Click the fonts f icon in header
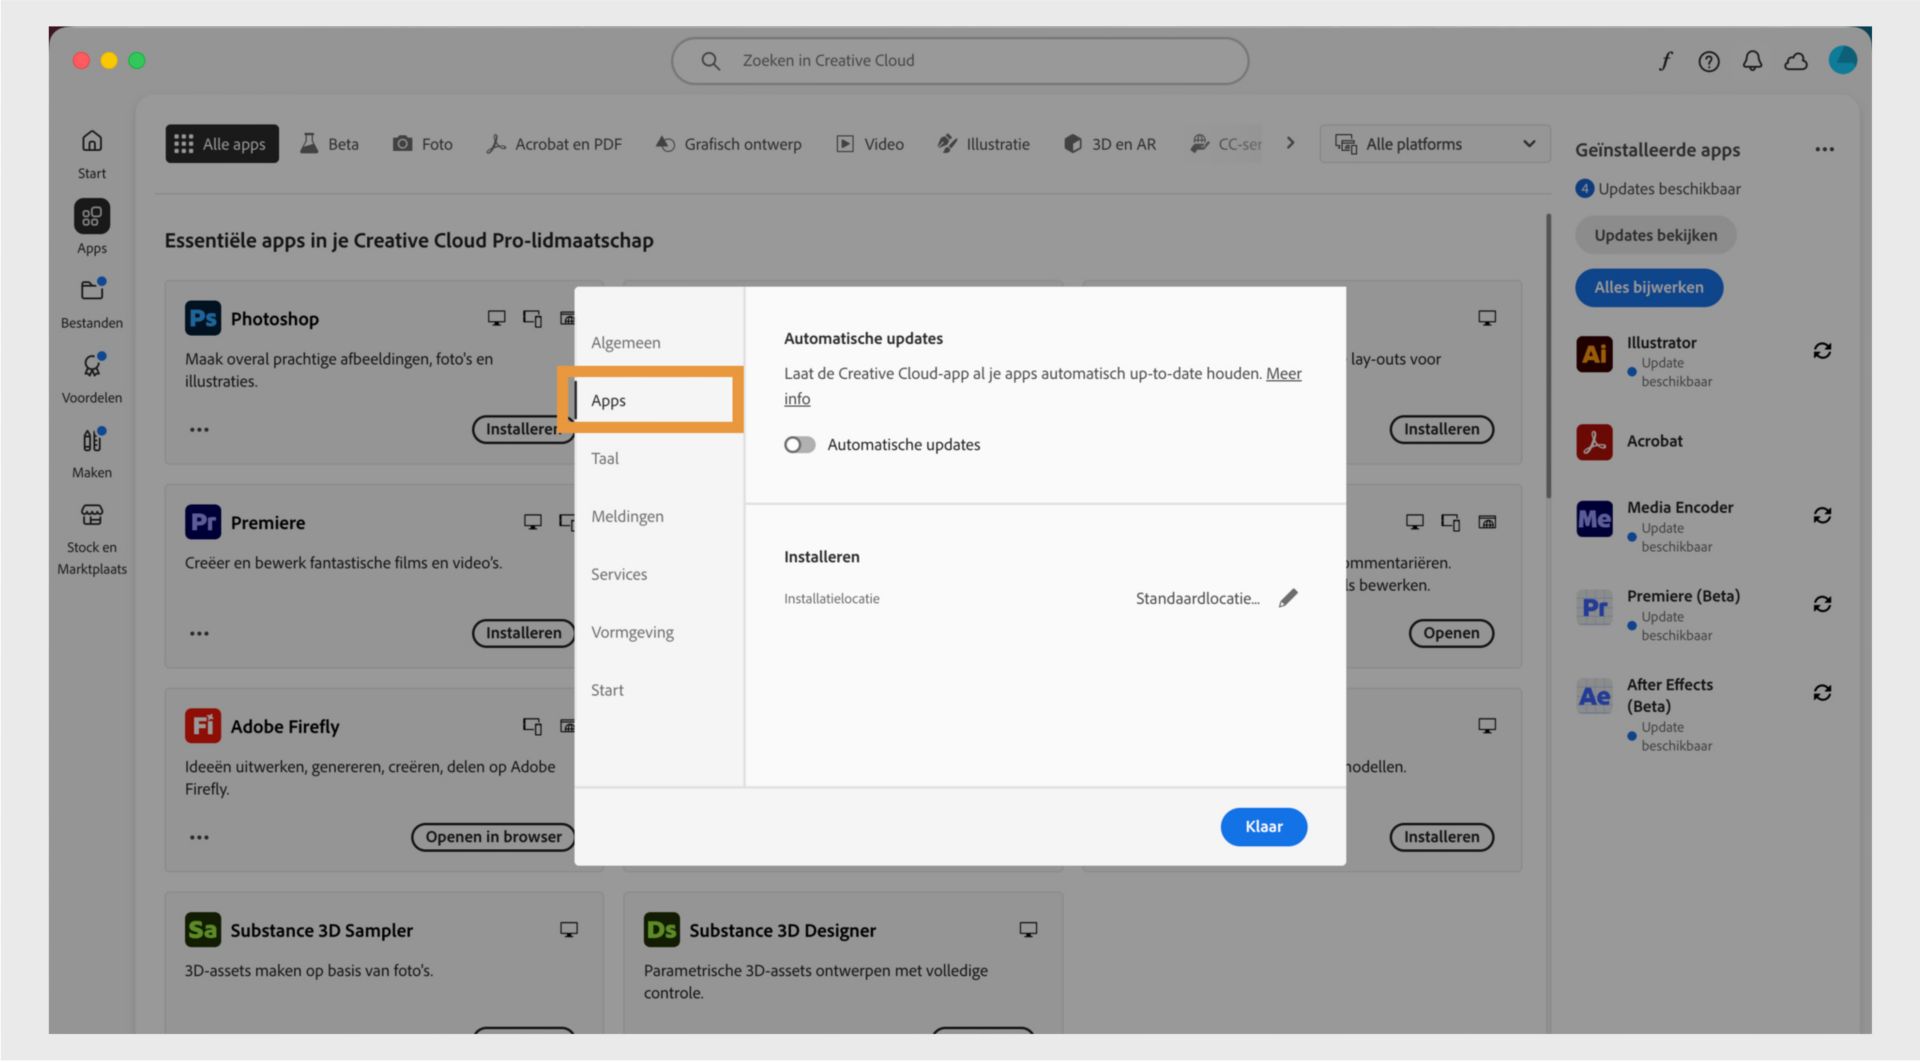This screenshot has height=1062, width=1920. [x=1665, y=61]
